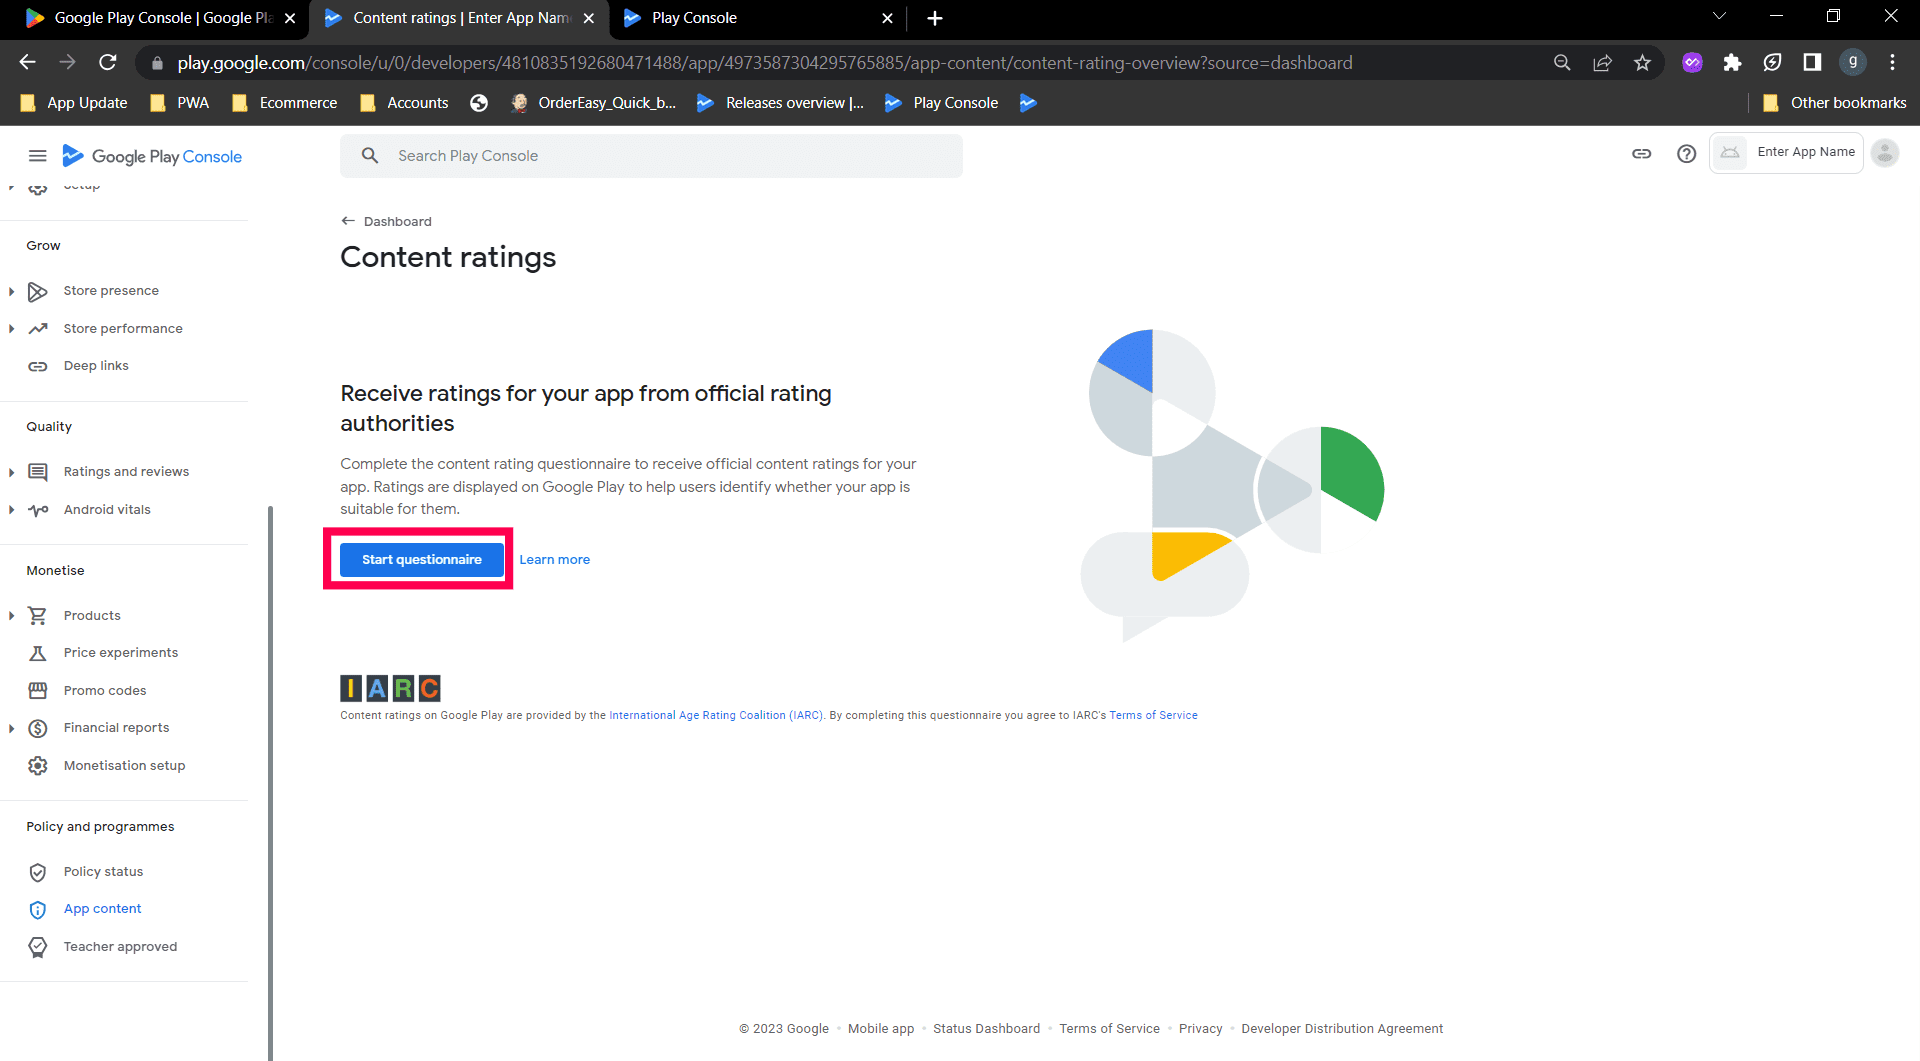Viewport: 1920px width, 1061px height.
Task: Click the zoom magnifier icon in address bar
Action: pos(1562,63)
